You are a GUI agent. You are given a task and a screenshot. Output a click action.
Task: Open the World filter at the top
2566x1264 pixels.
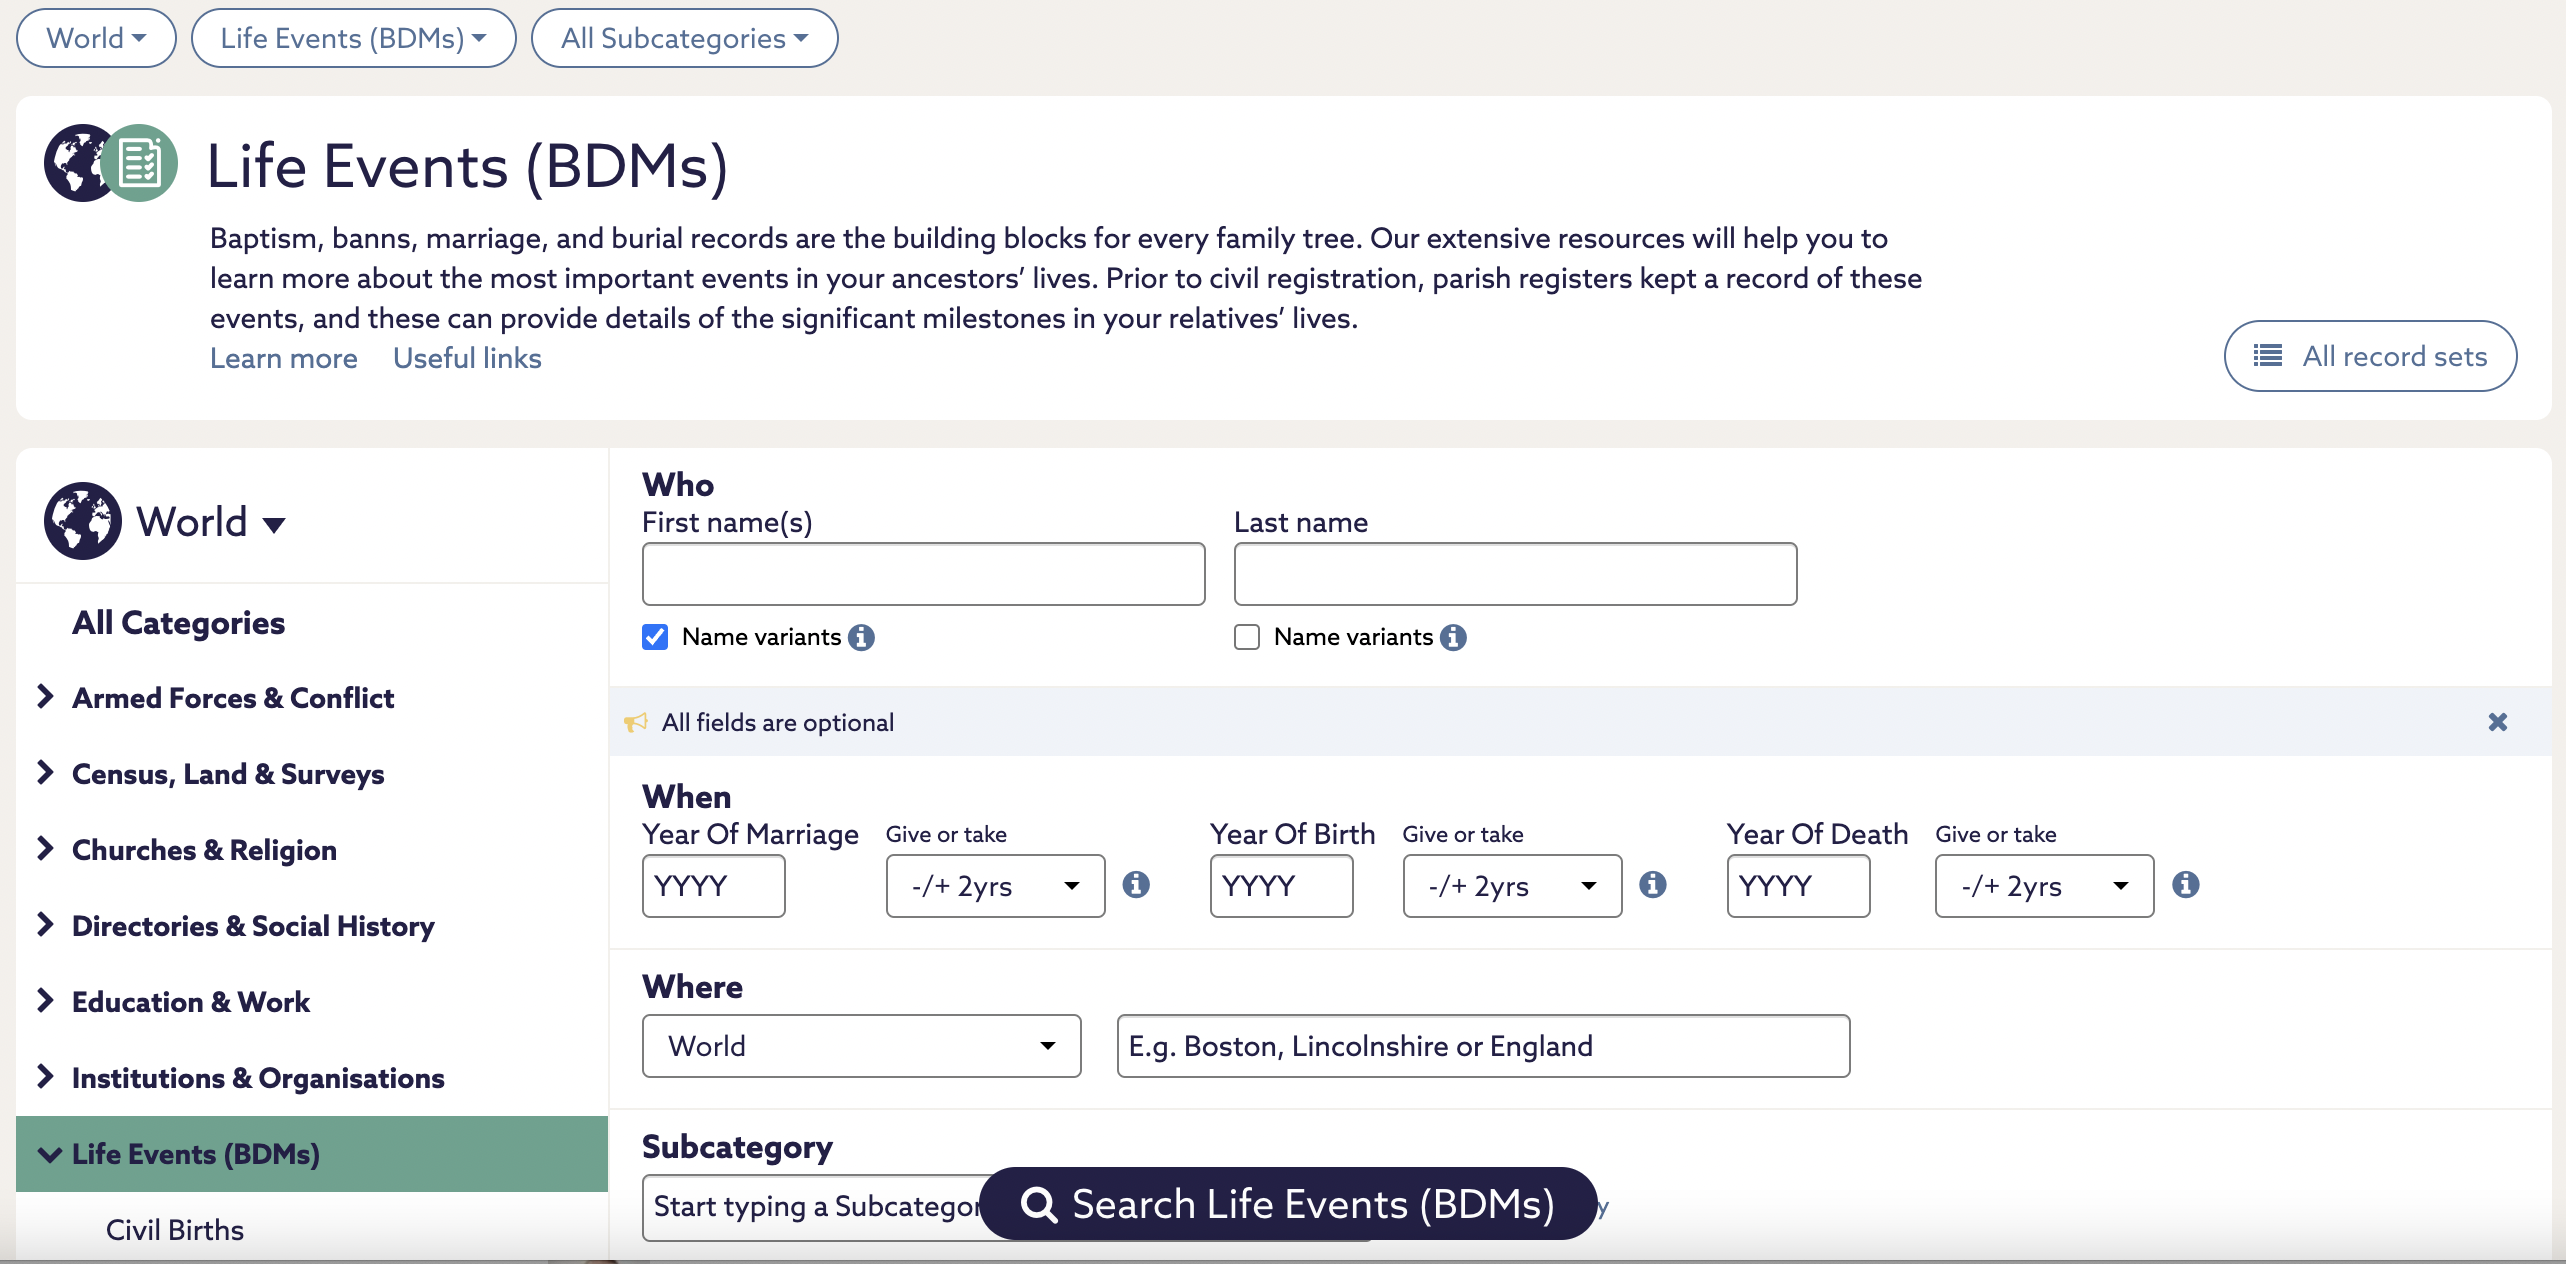[x=95, y=37]
